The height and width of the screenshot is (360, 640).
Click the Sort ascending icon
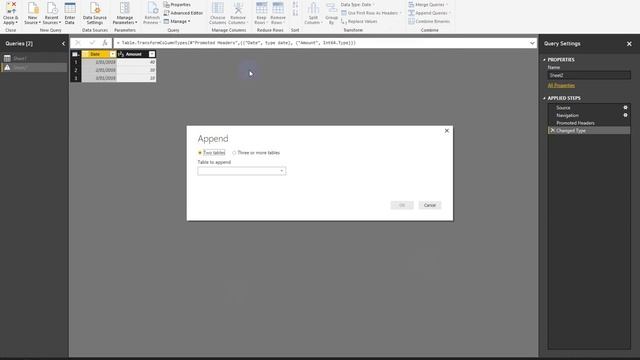pyautogui.click(x=295, y=5)
